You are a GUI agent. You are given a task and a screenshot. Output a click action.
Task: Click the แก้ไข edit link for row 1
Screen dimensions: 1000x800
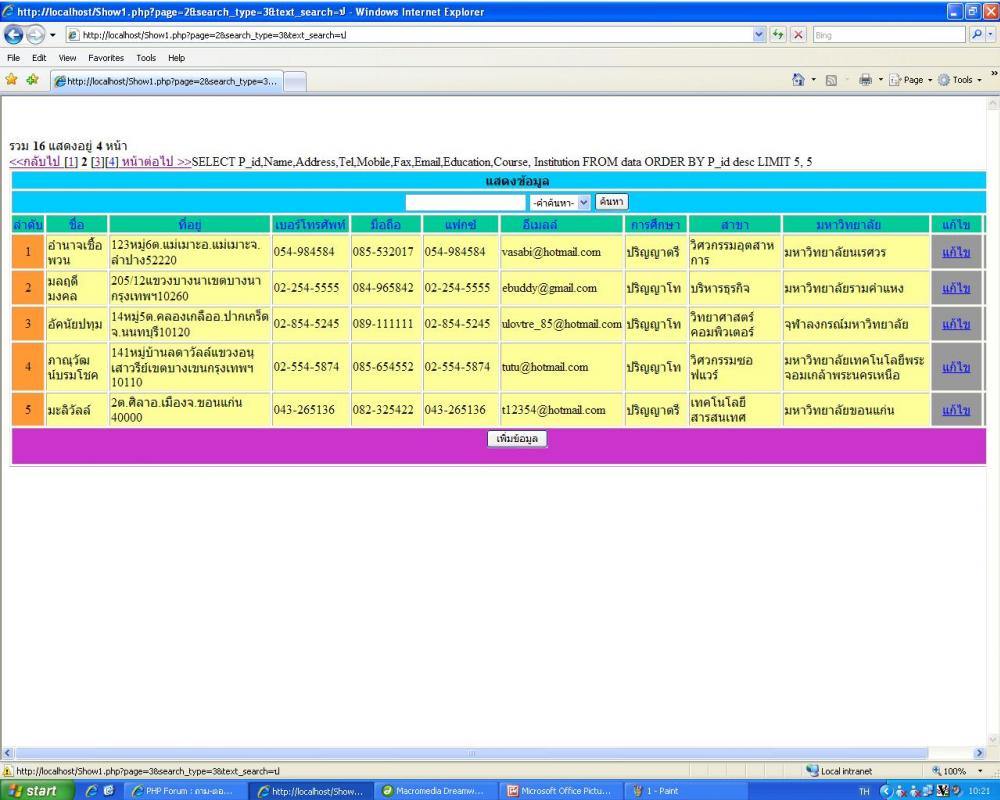coord(956,252)
